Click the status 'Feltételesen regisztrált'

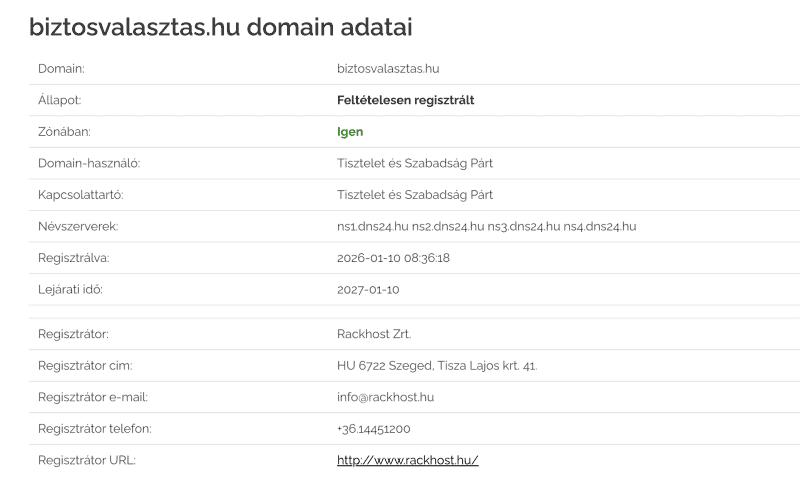tap(405, 100)
